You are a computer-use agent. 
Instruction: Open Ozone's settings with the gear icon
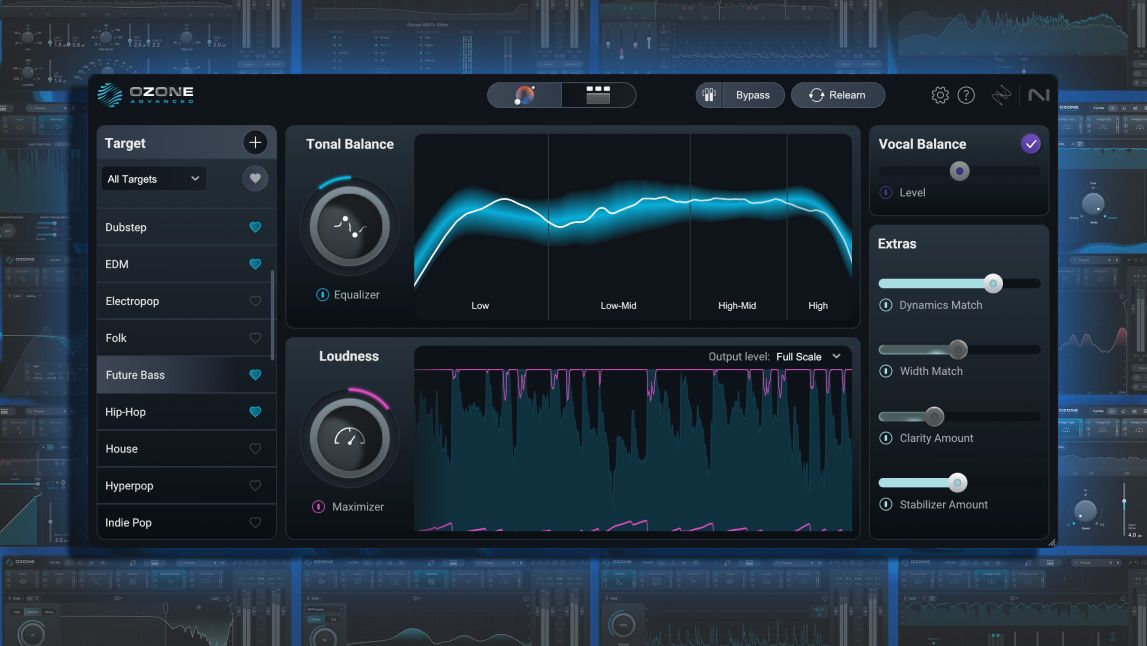(x=939, y=94)
